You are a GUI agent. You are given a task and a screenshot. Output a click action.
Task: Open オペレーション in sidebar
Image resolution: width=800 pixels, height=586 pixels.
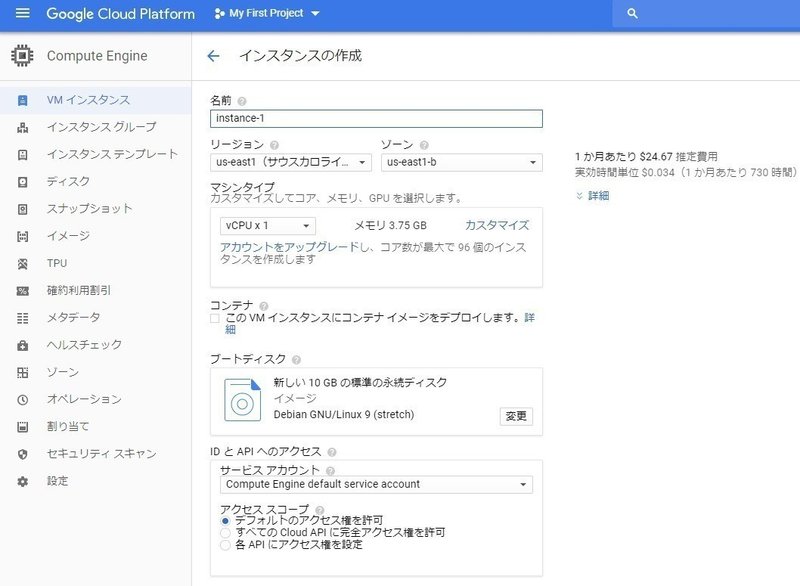click(96, 399)
